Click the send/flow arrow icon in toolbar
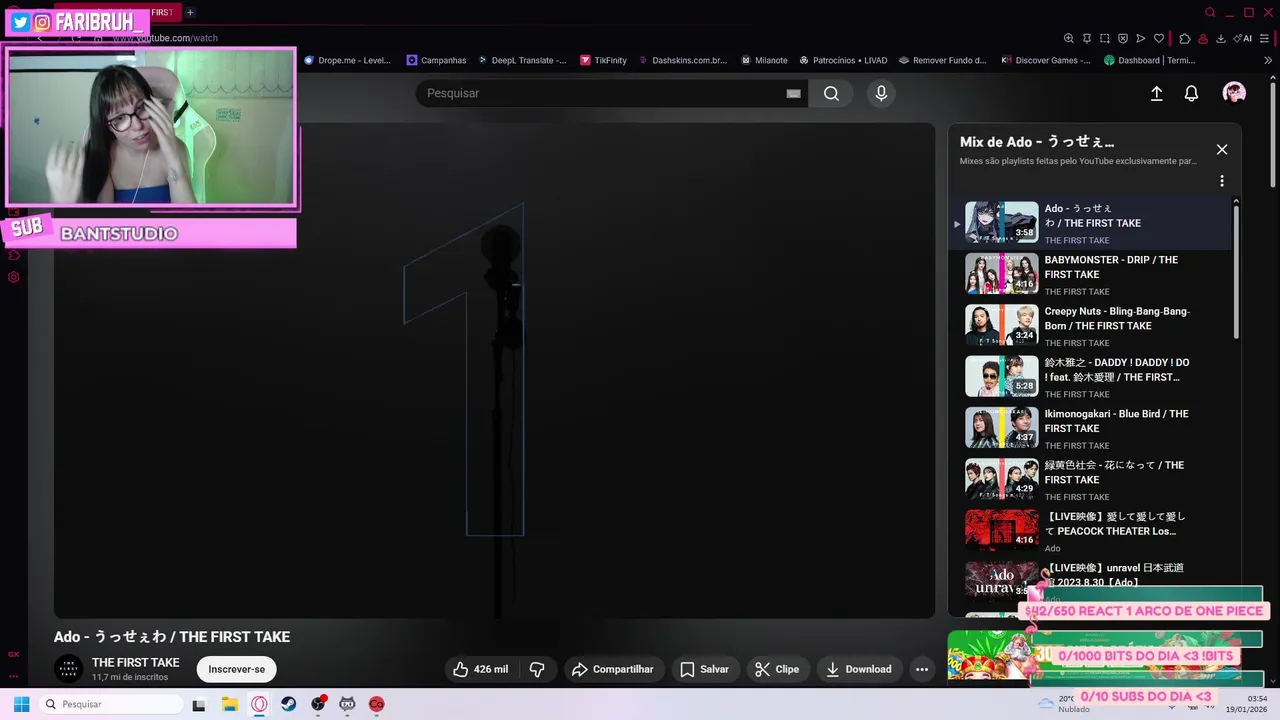Screen dimensions: 1280x720 point(1141,38)
